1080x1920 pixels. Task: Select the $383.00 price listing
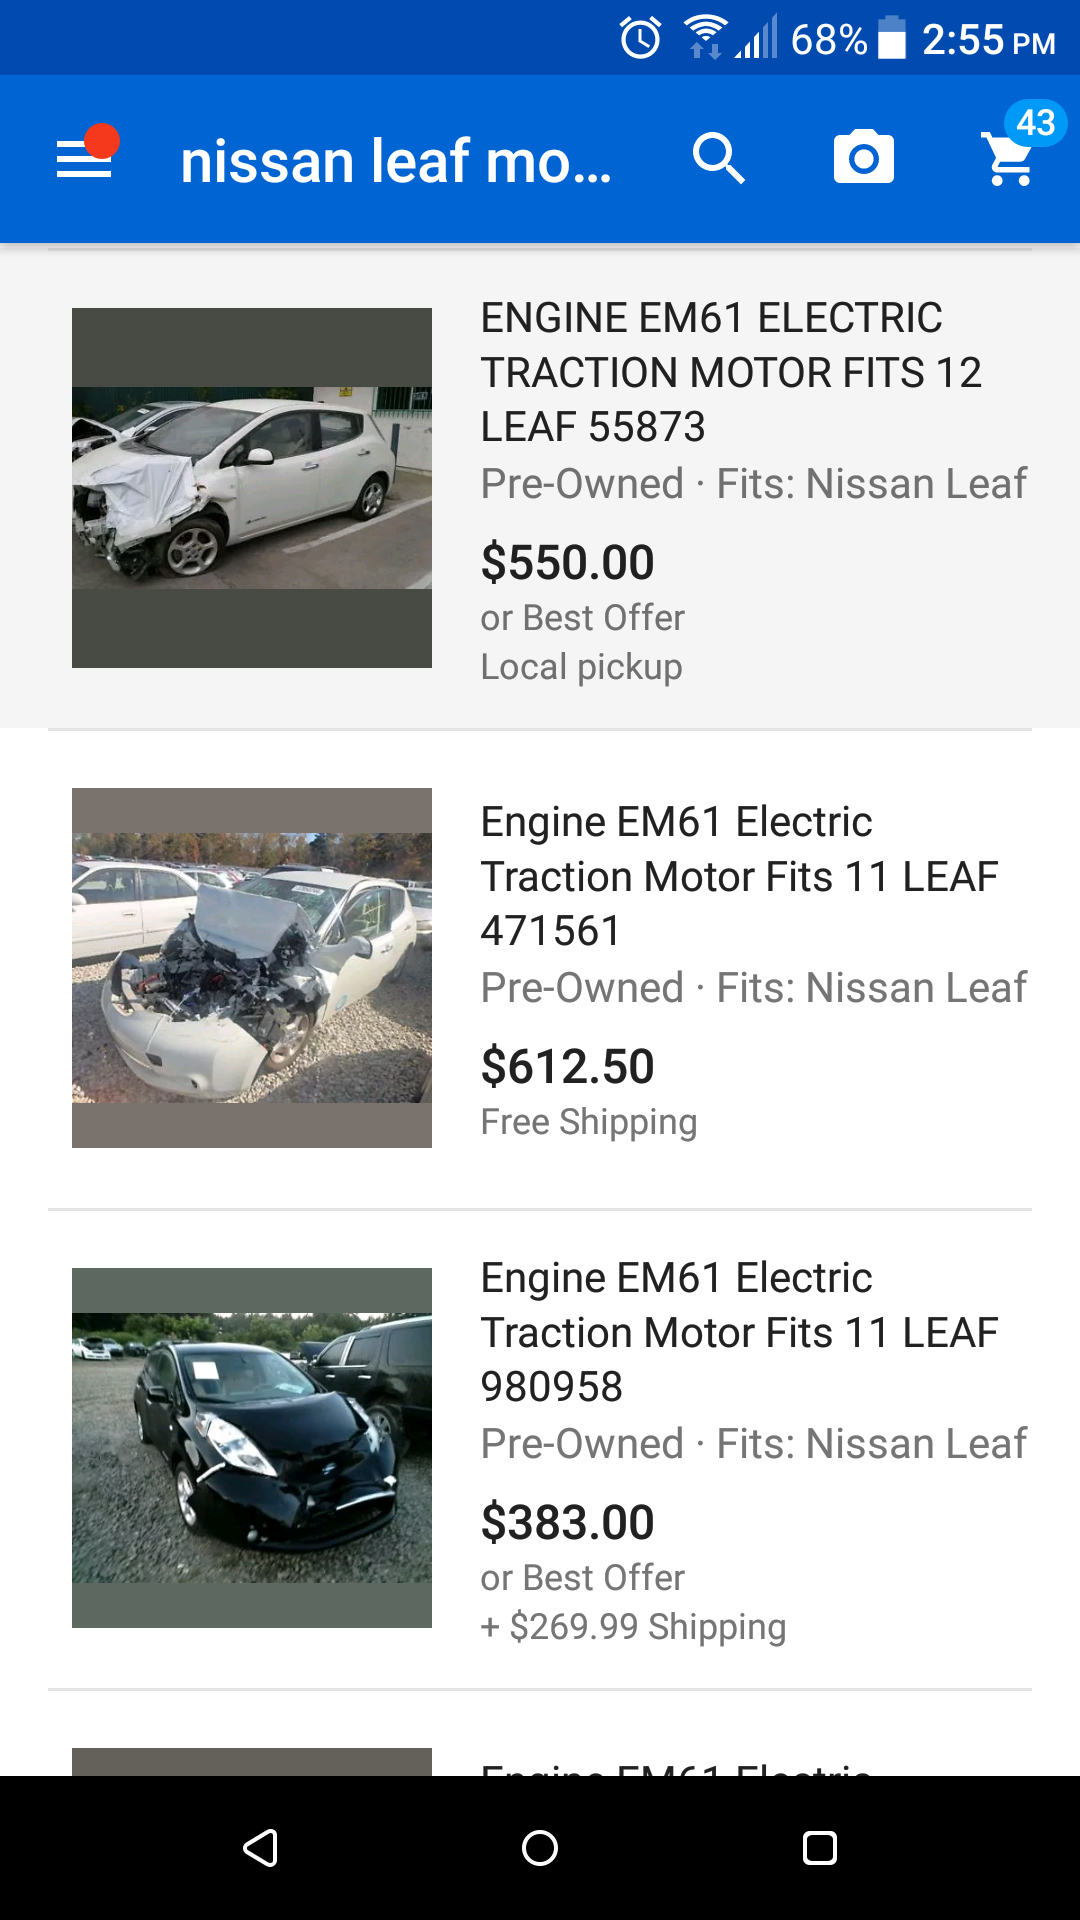[x=567, y=1523]
